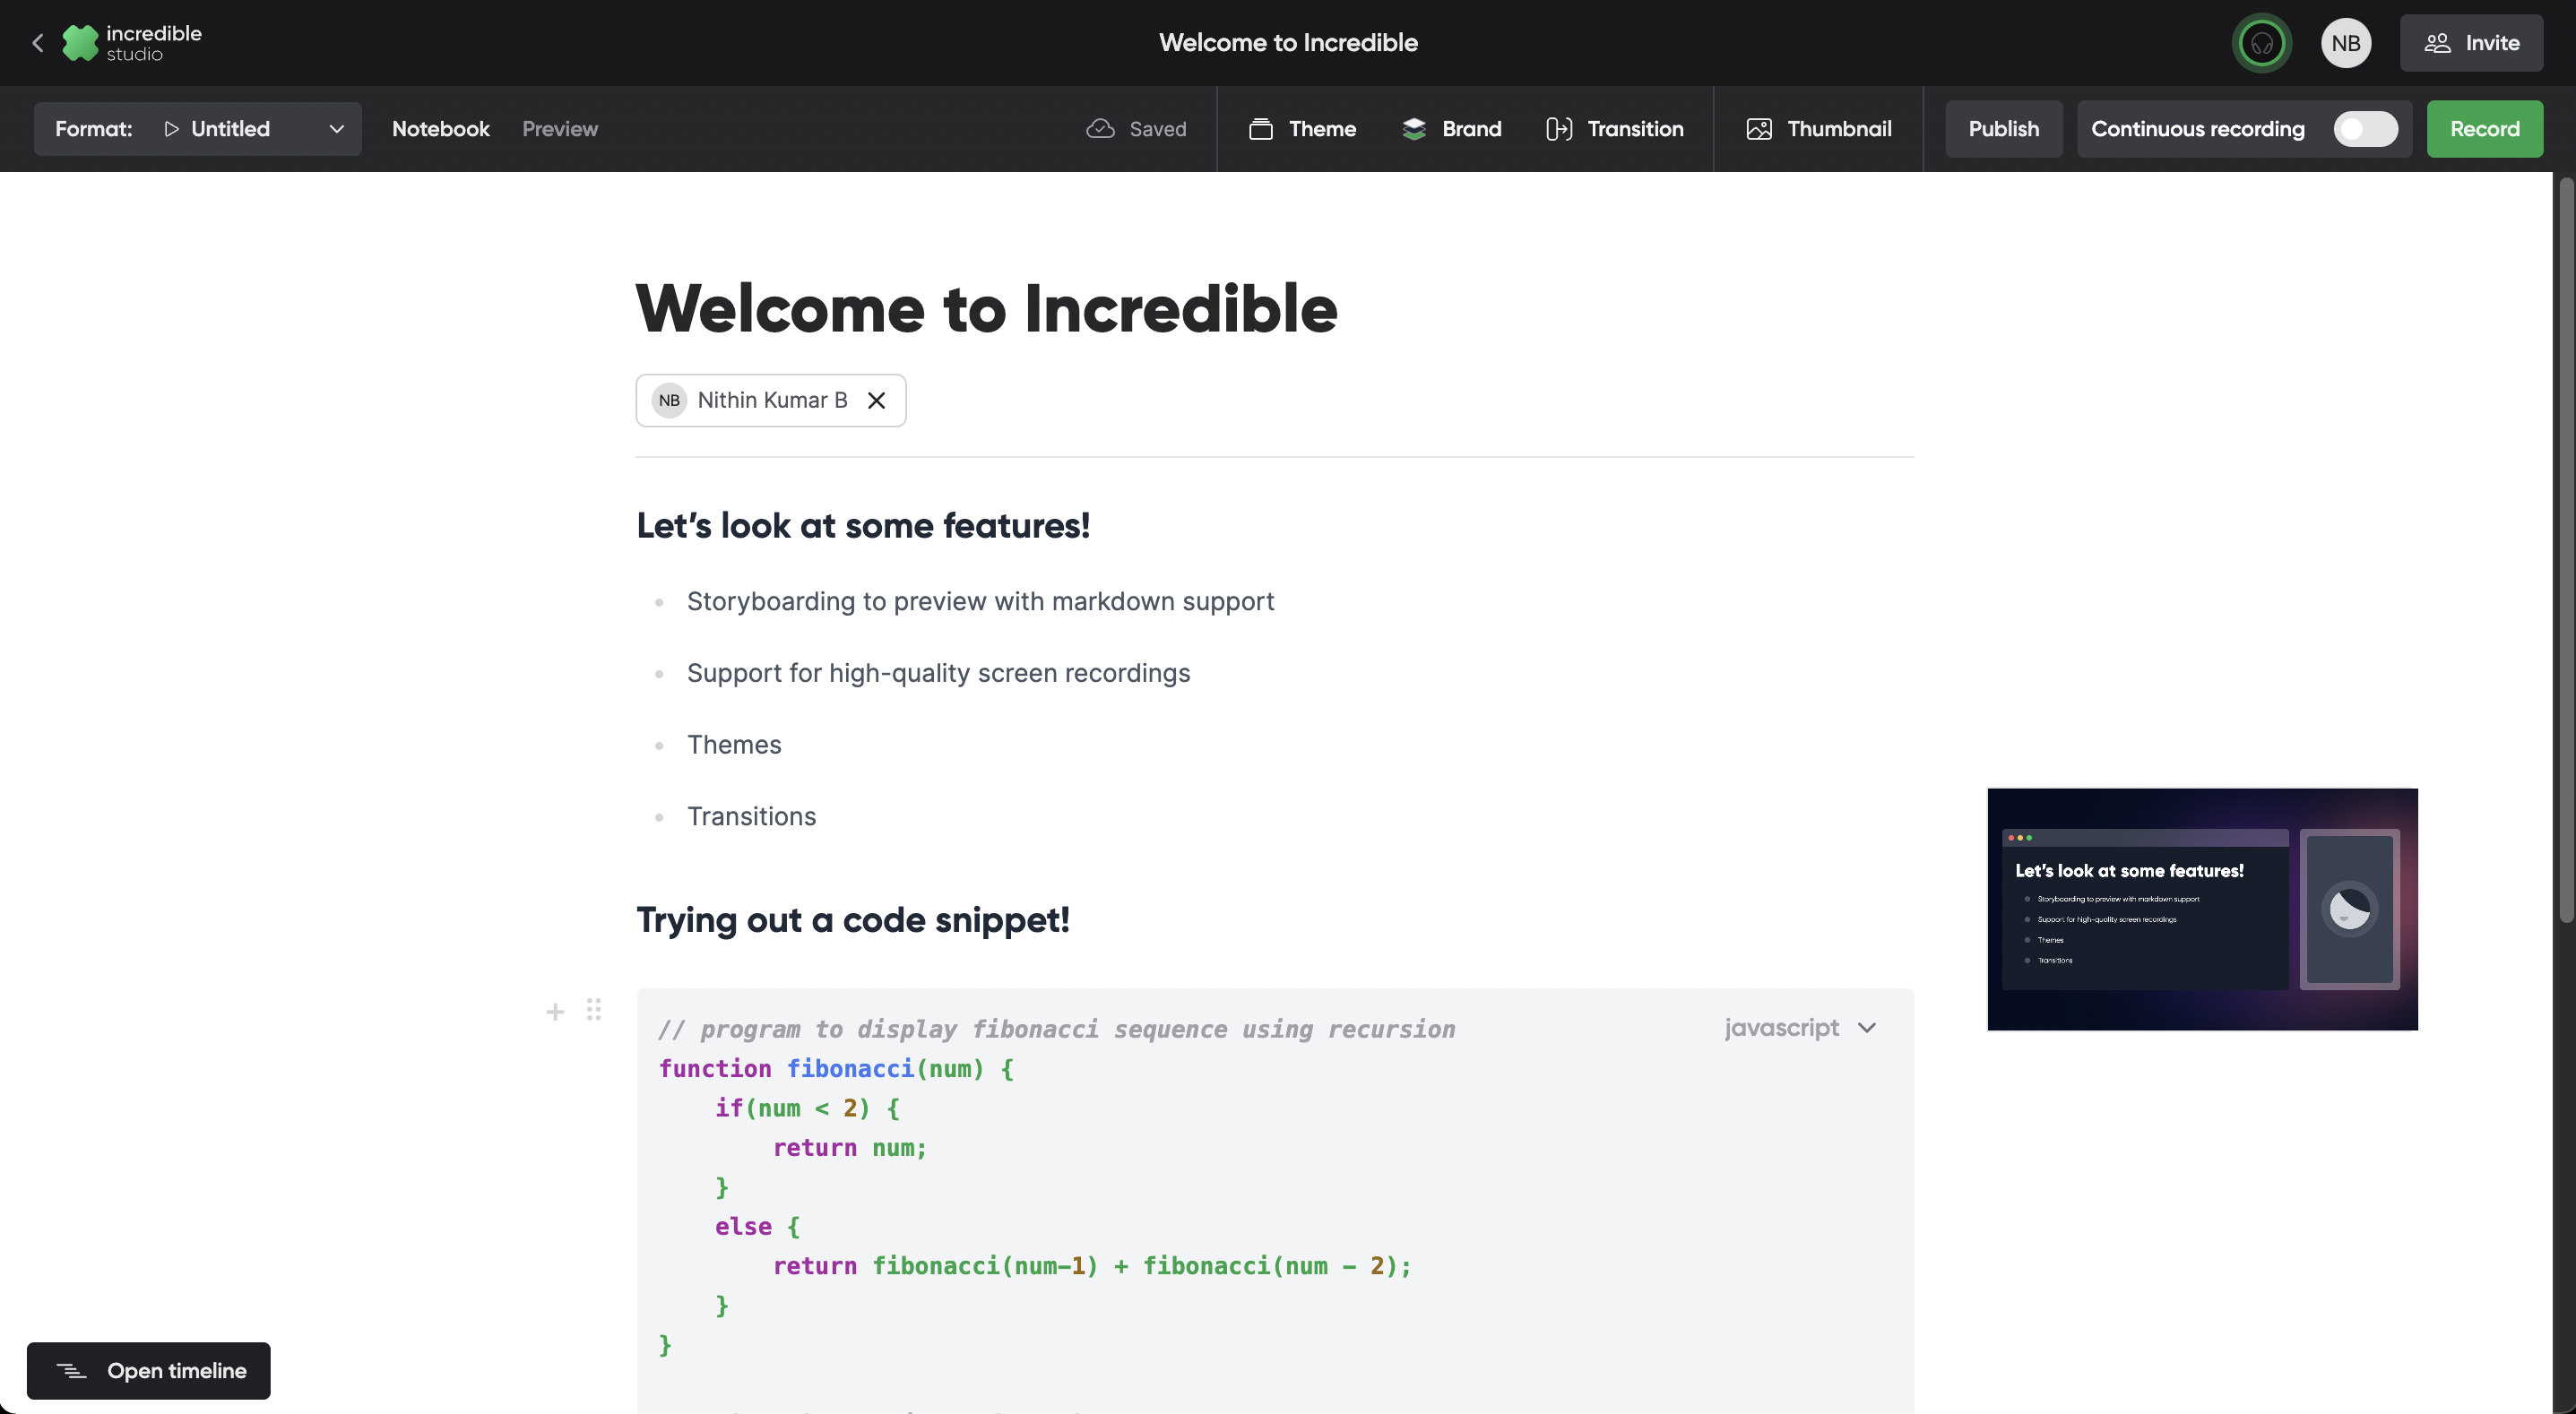
Task: Toggle the Continuous recording switch
Action: (2364, 127)
